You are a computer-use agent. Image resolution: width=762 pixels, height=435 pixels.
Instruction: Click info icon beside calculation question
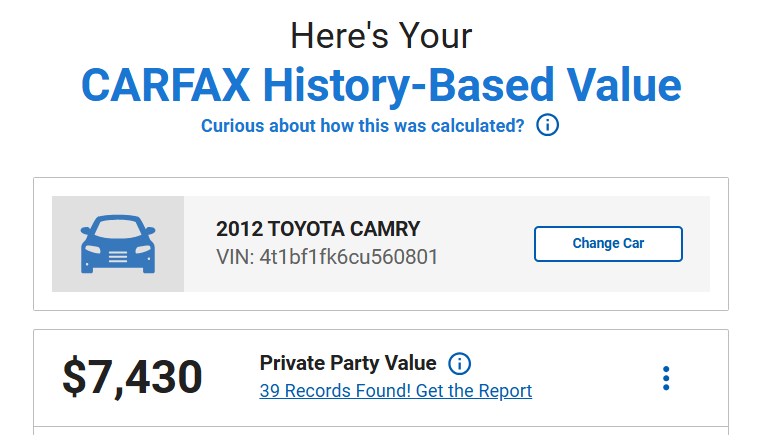(547, 125)
